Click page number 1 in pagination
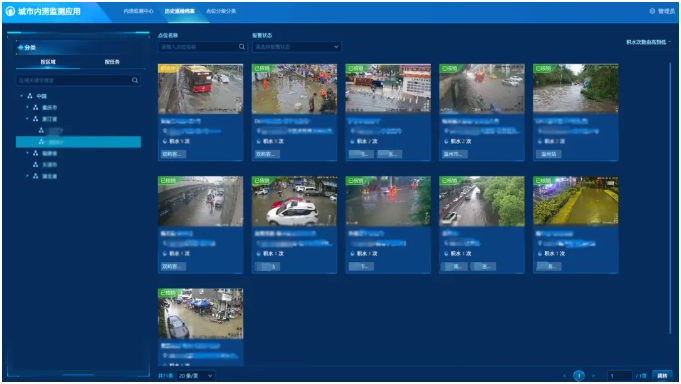Viewport: 681px width, 384px height. (x=579, y=376)
